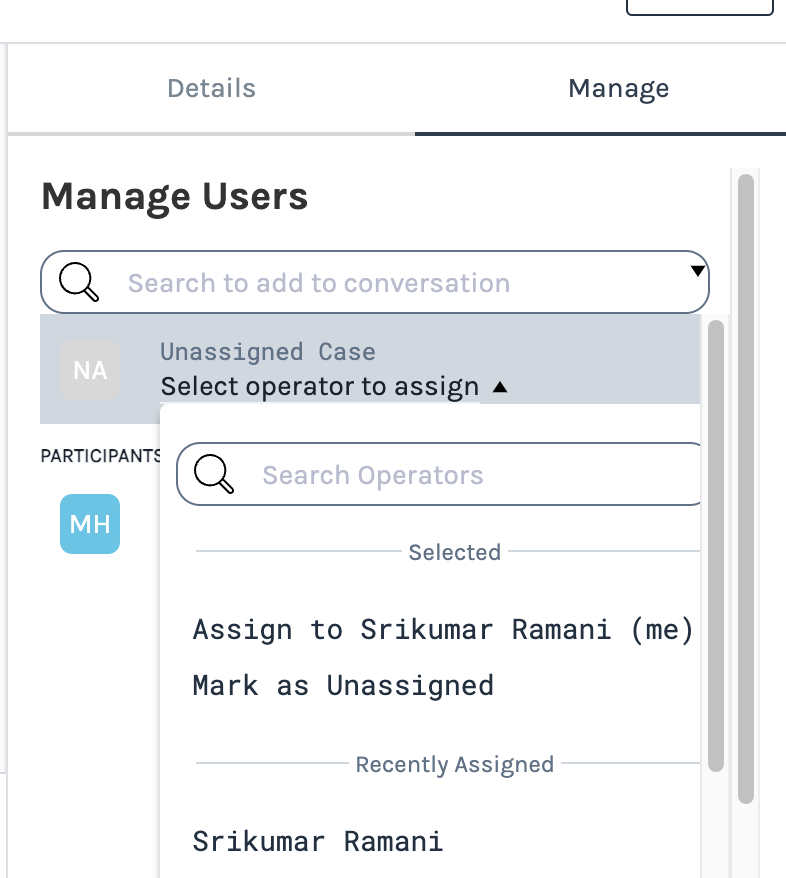The image size is (786, 878).
Task: Click the Select operator to assign dropdown
Action: pos(320,386)
